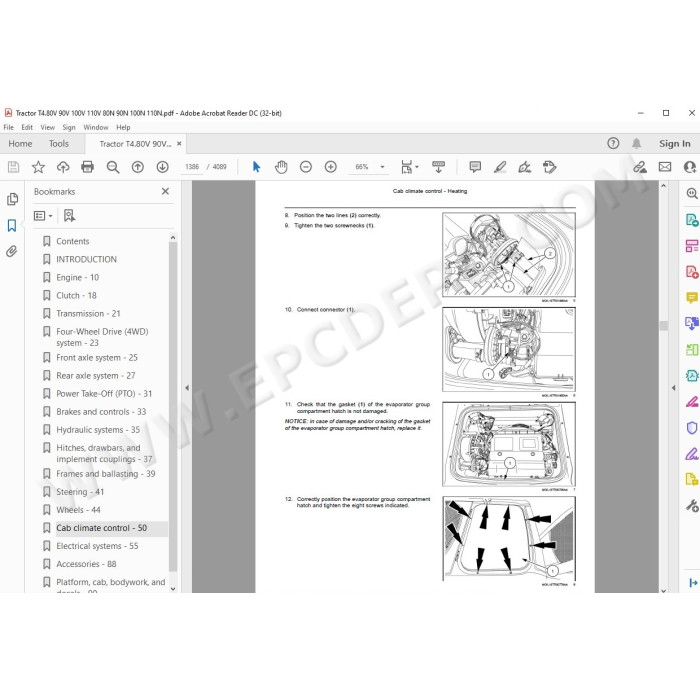Open Electrical systems - 55 bookmark
The image size is (700, 700).
(x=97, y=546)
